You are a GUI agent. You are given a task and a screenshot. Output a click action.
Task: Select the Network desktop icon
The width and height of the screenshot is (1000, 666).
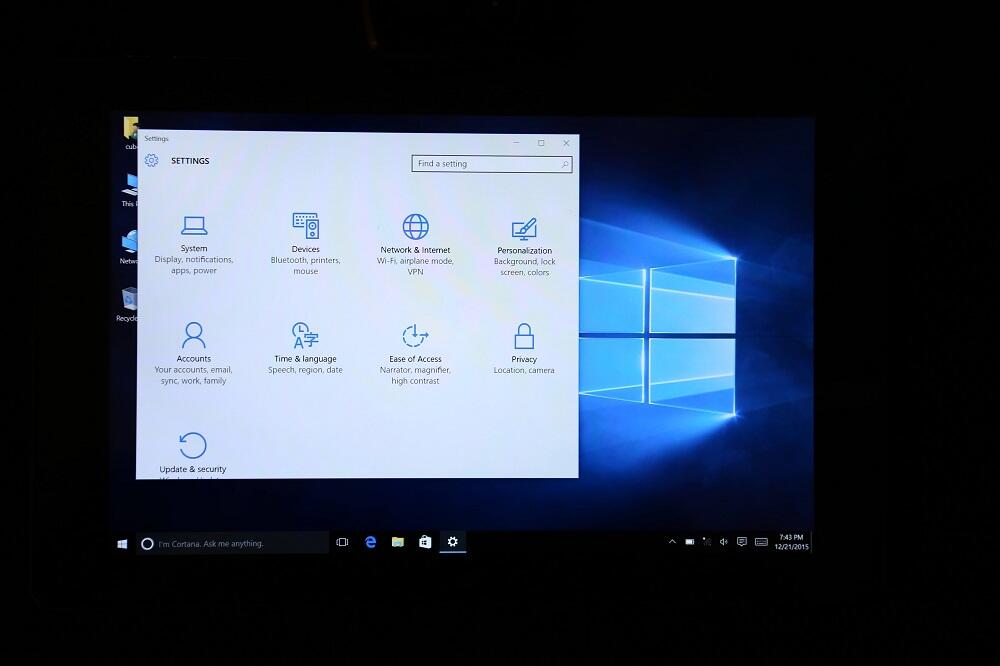pyautogui.click(x=129, y=248)
